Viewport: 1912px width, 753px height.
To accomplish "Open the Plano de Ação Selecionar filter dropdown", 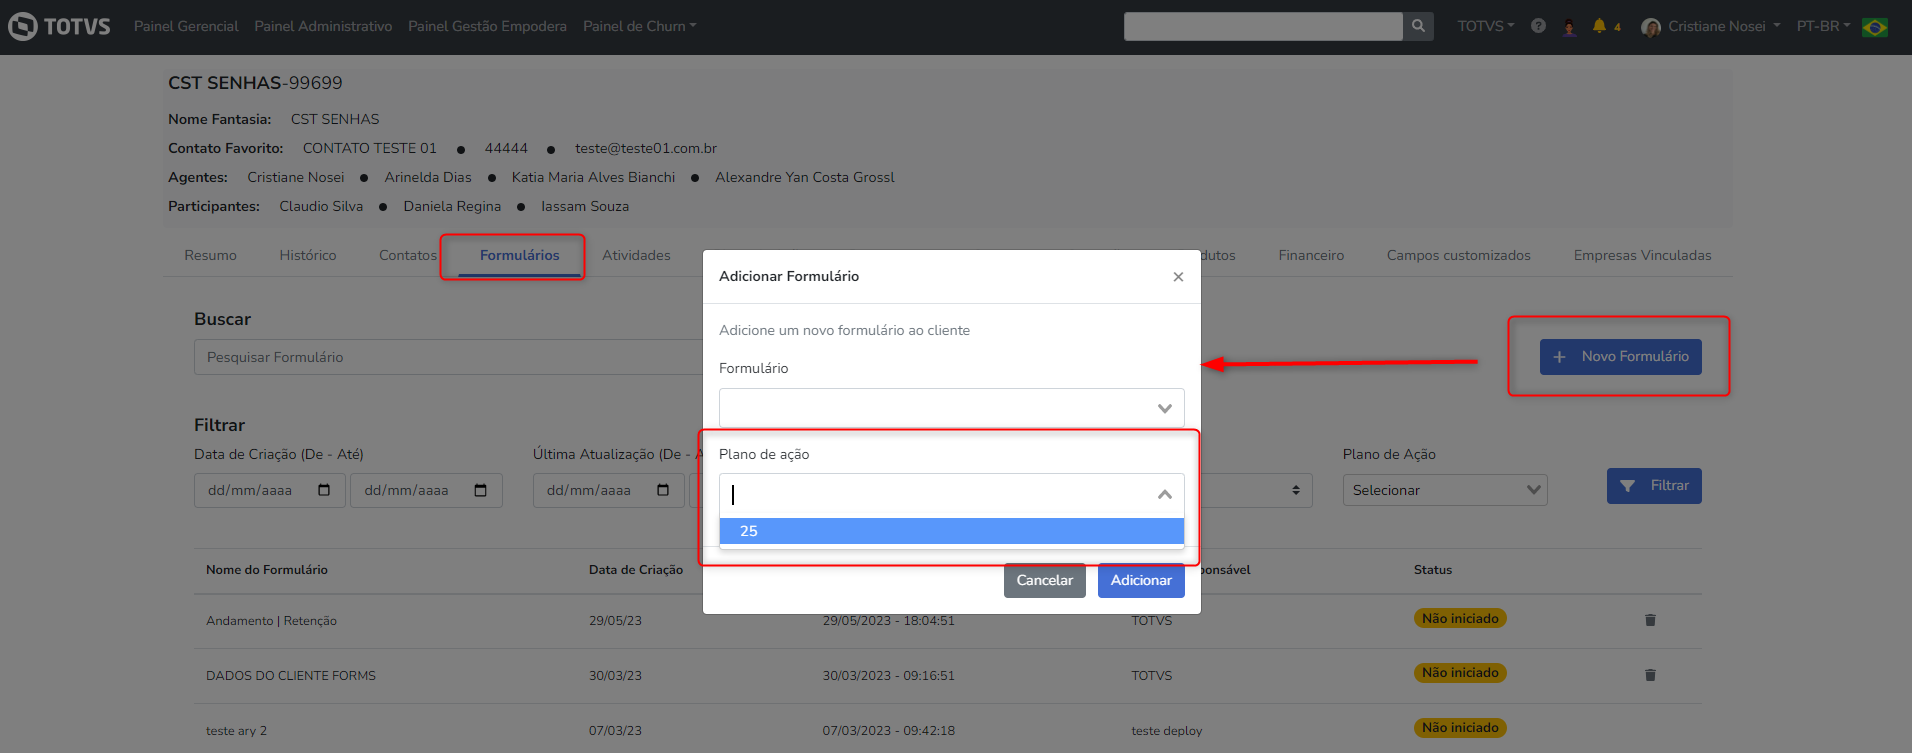I will (x=1444, y=490).
